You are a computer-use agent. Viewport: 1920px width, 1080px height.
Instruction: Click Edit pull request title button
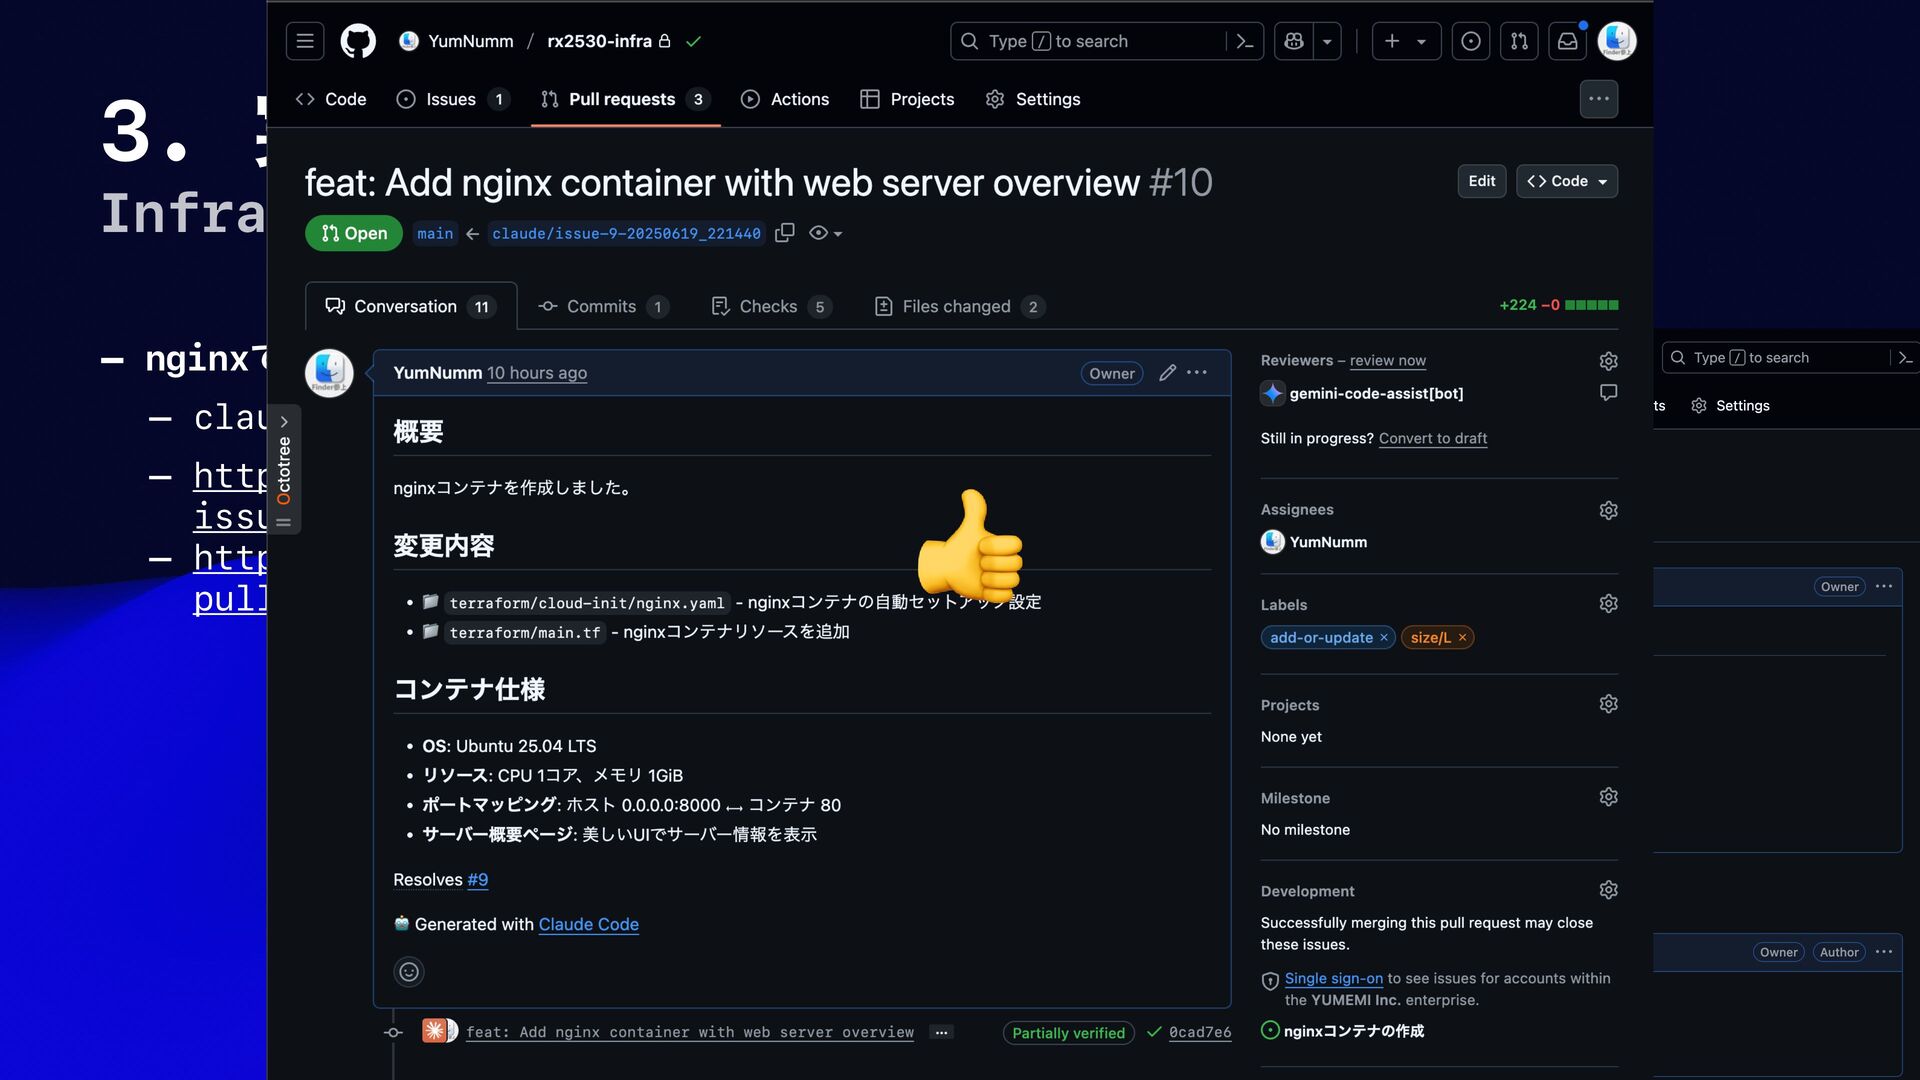(1482, 181)
